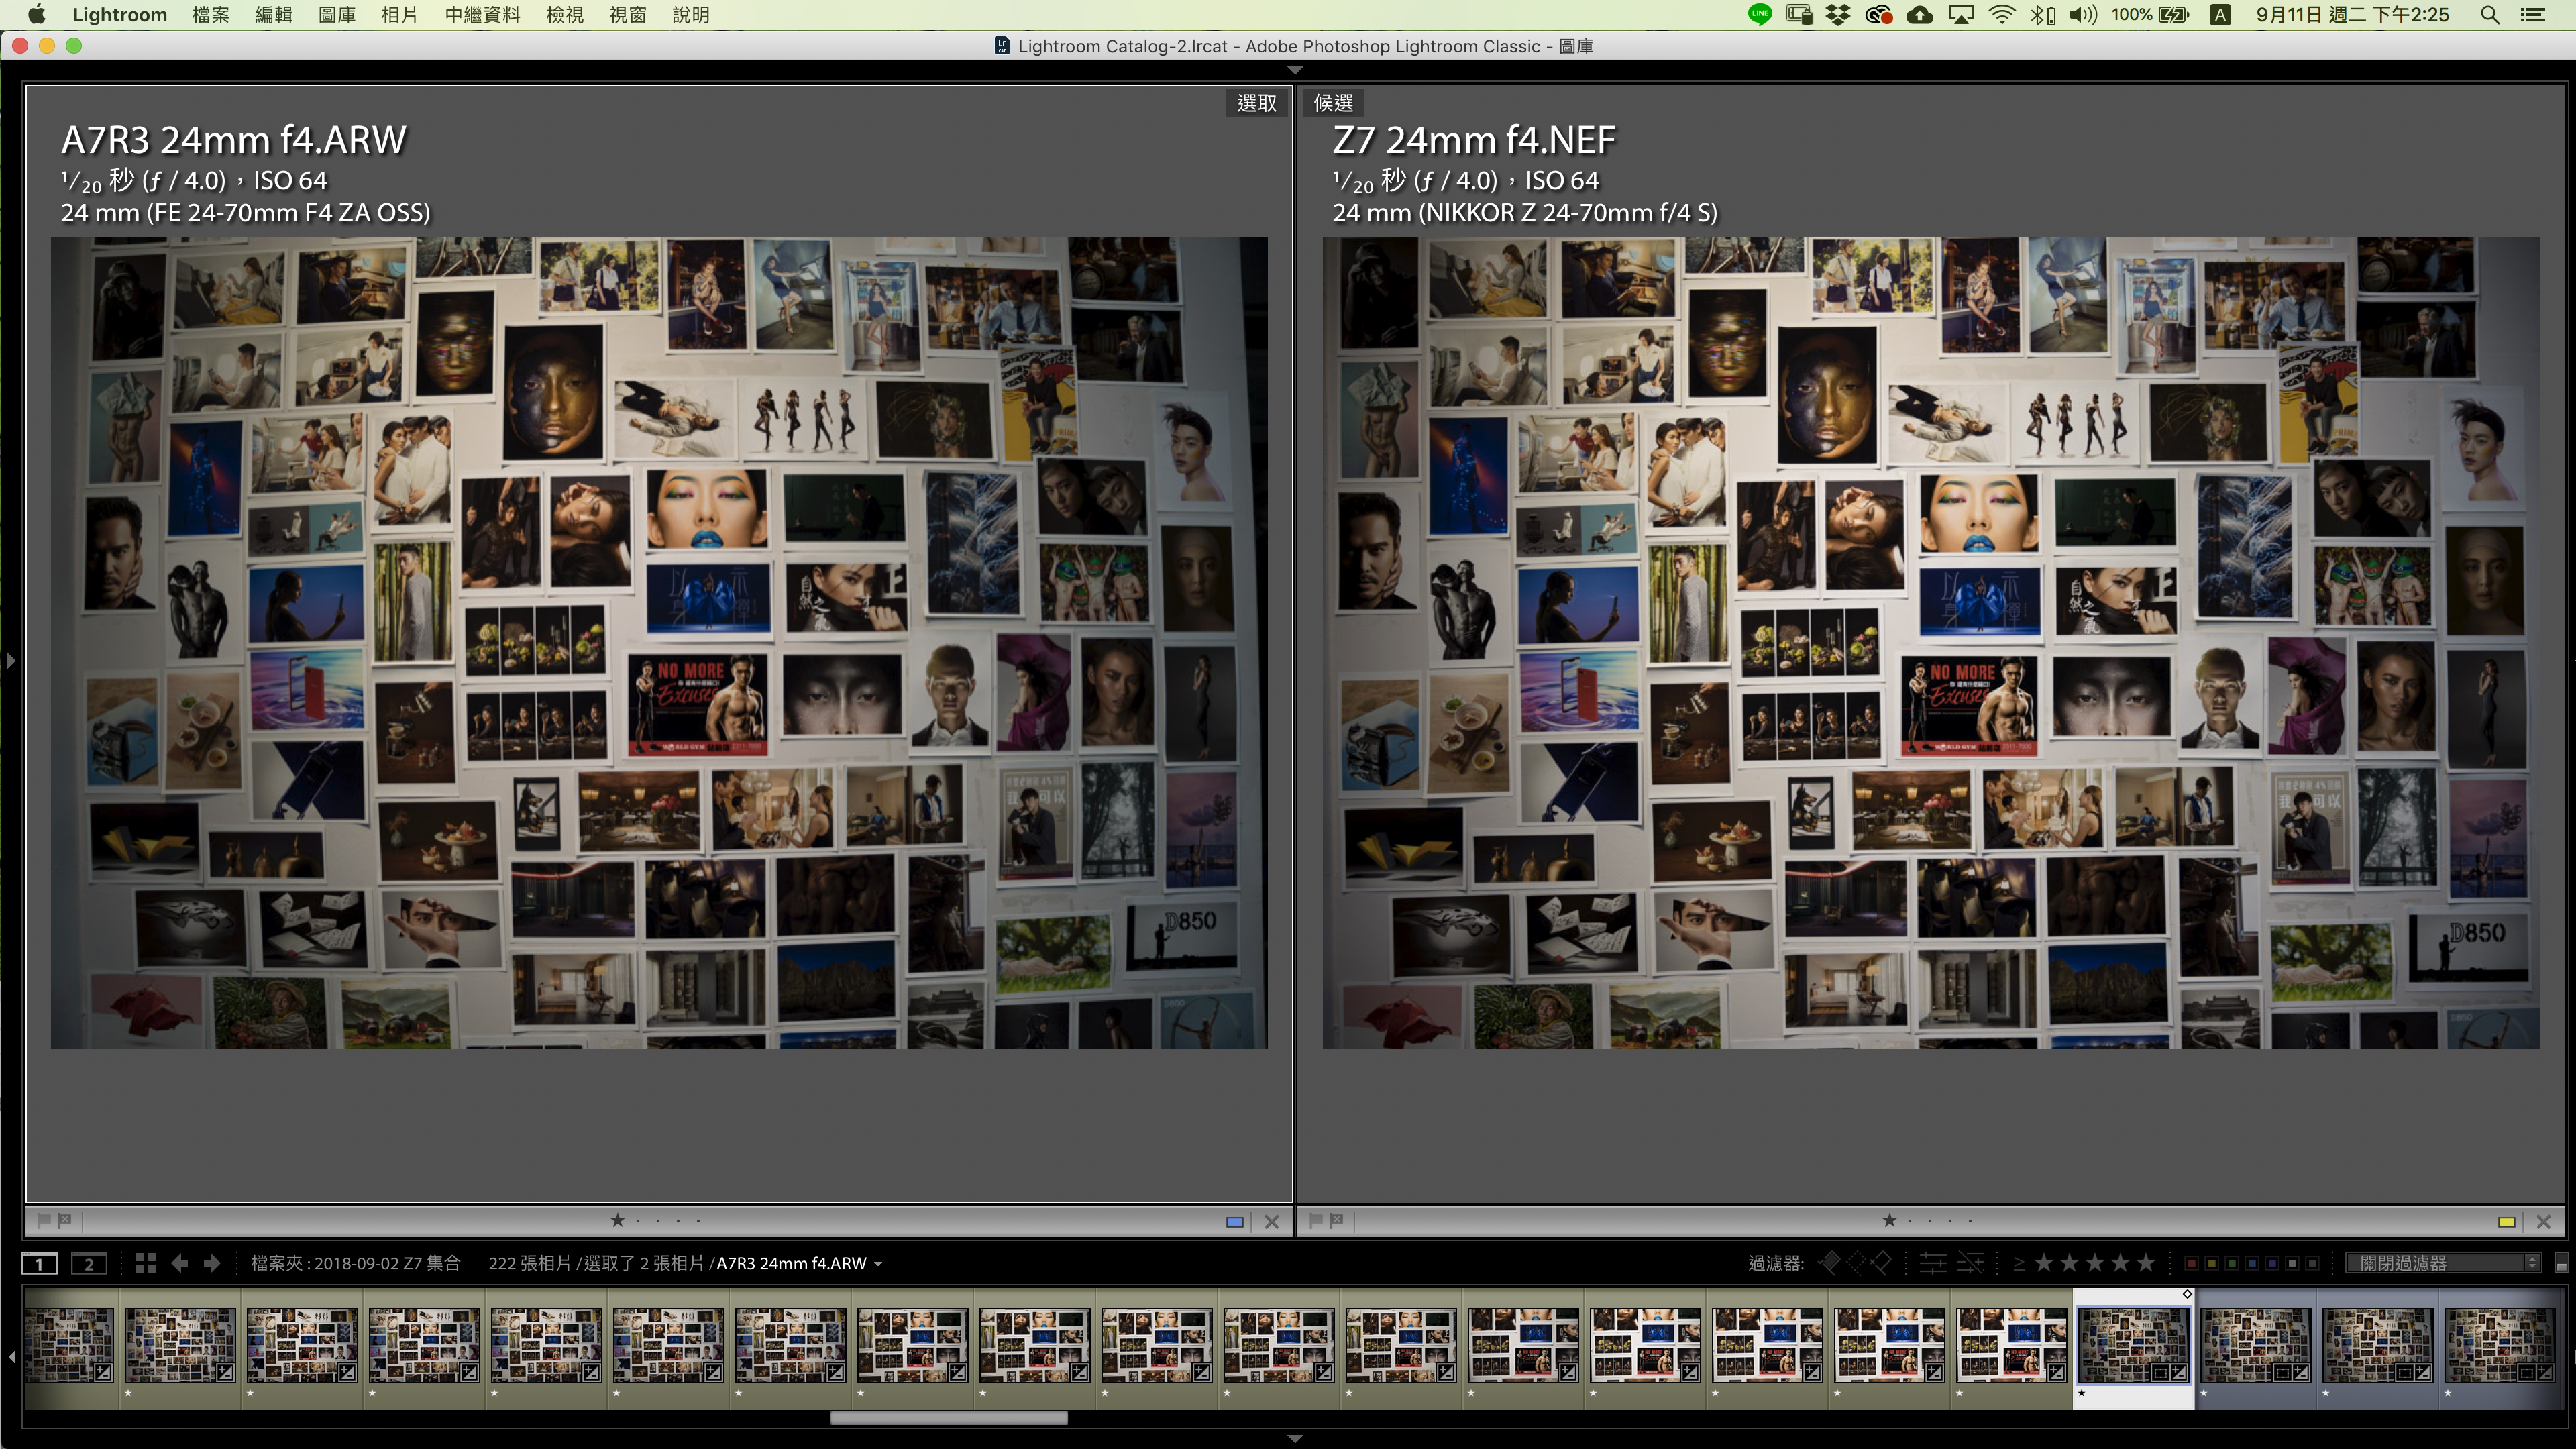Open the grid view icon in filmstrip bar
Viewport: 2576px width, 1449px height.
point(145,1263)
